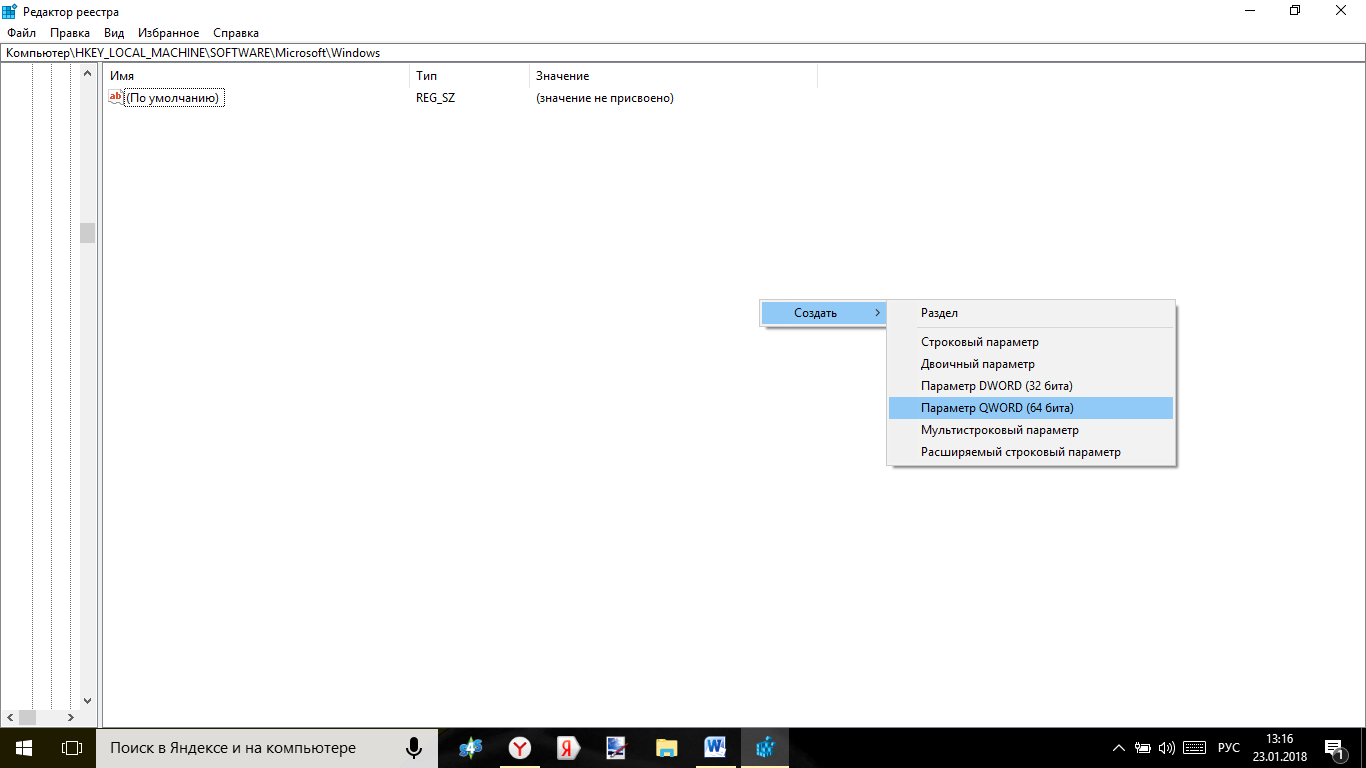Screen dimensions: 1366x768
Task: Open File Explorer from the taskbar
Action: (666, 747)
